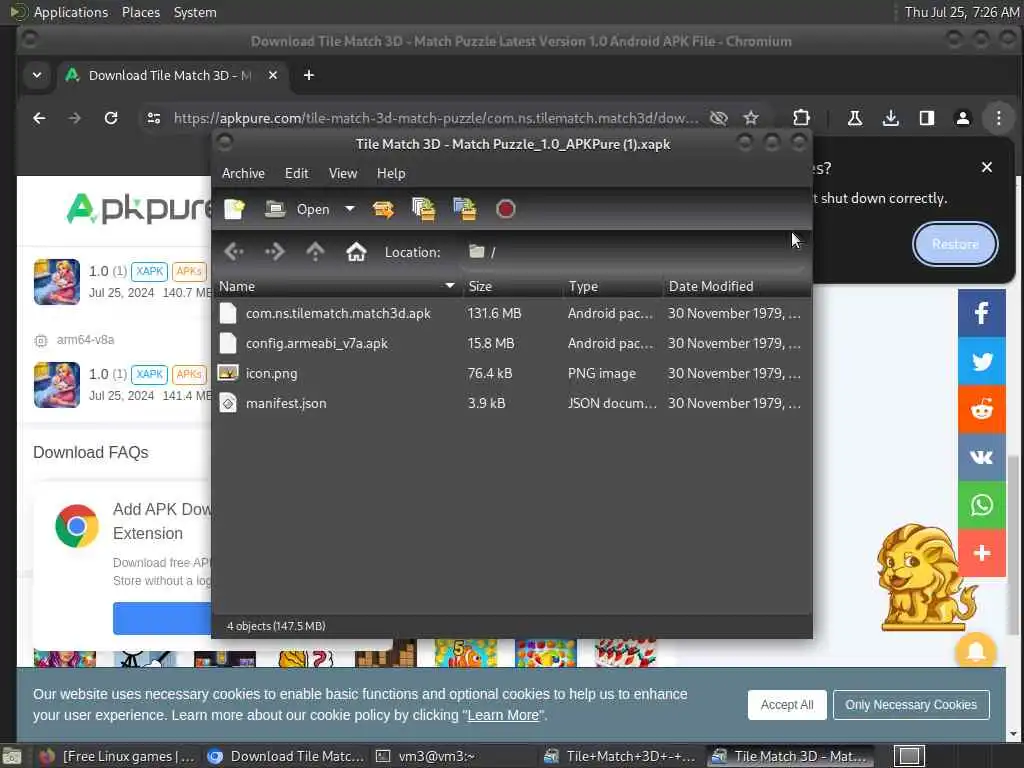Open the Applications menu in top panel
Viewport: 1024px width, 768px height.
tap(71, 12)
